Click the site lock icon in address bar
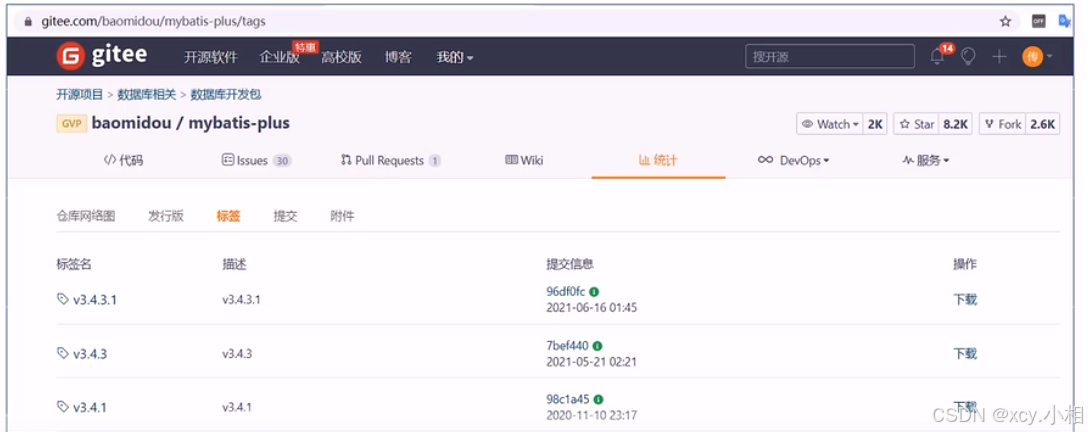This screenshot has width=1088, height=432. (28, 21)
